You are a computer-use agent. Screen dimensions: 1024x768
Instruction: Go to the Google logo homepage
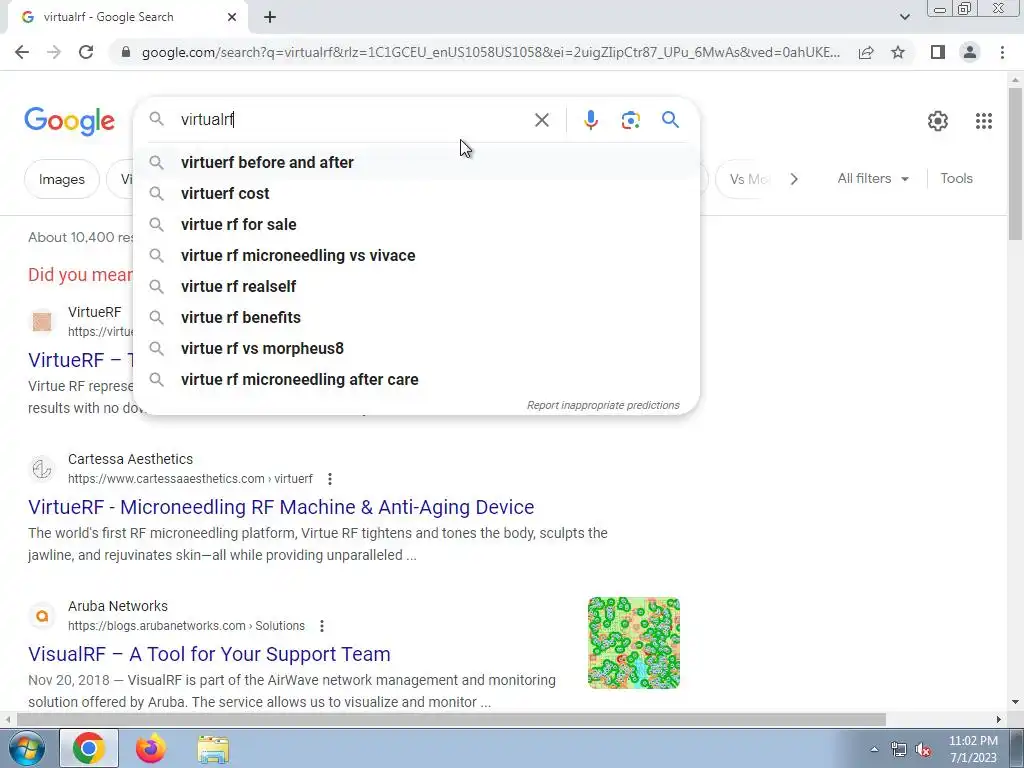69,121
